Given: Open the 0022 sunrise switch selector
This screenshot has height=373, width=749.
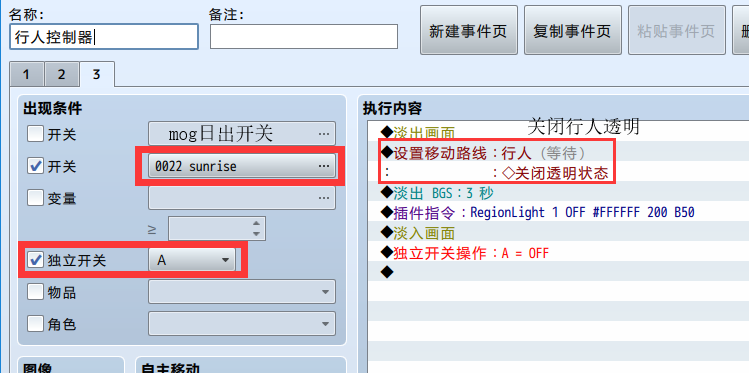Looking at the screenshot, I should click(x=242, y=166).
